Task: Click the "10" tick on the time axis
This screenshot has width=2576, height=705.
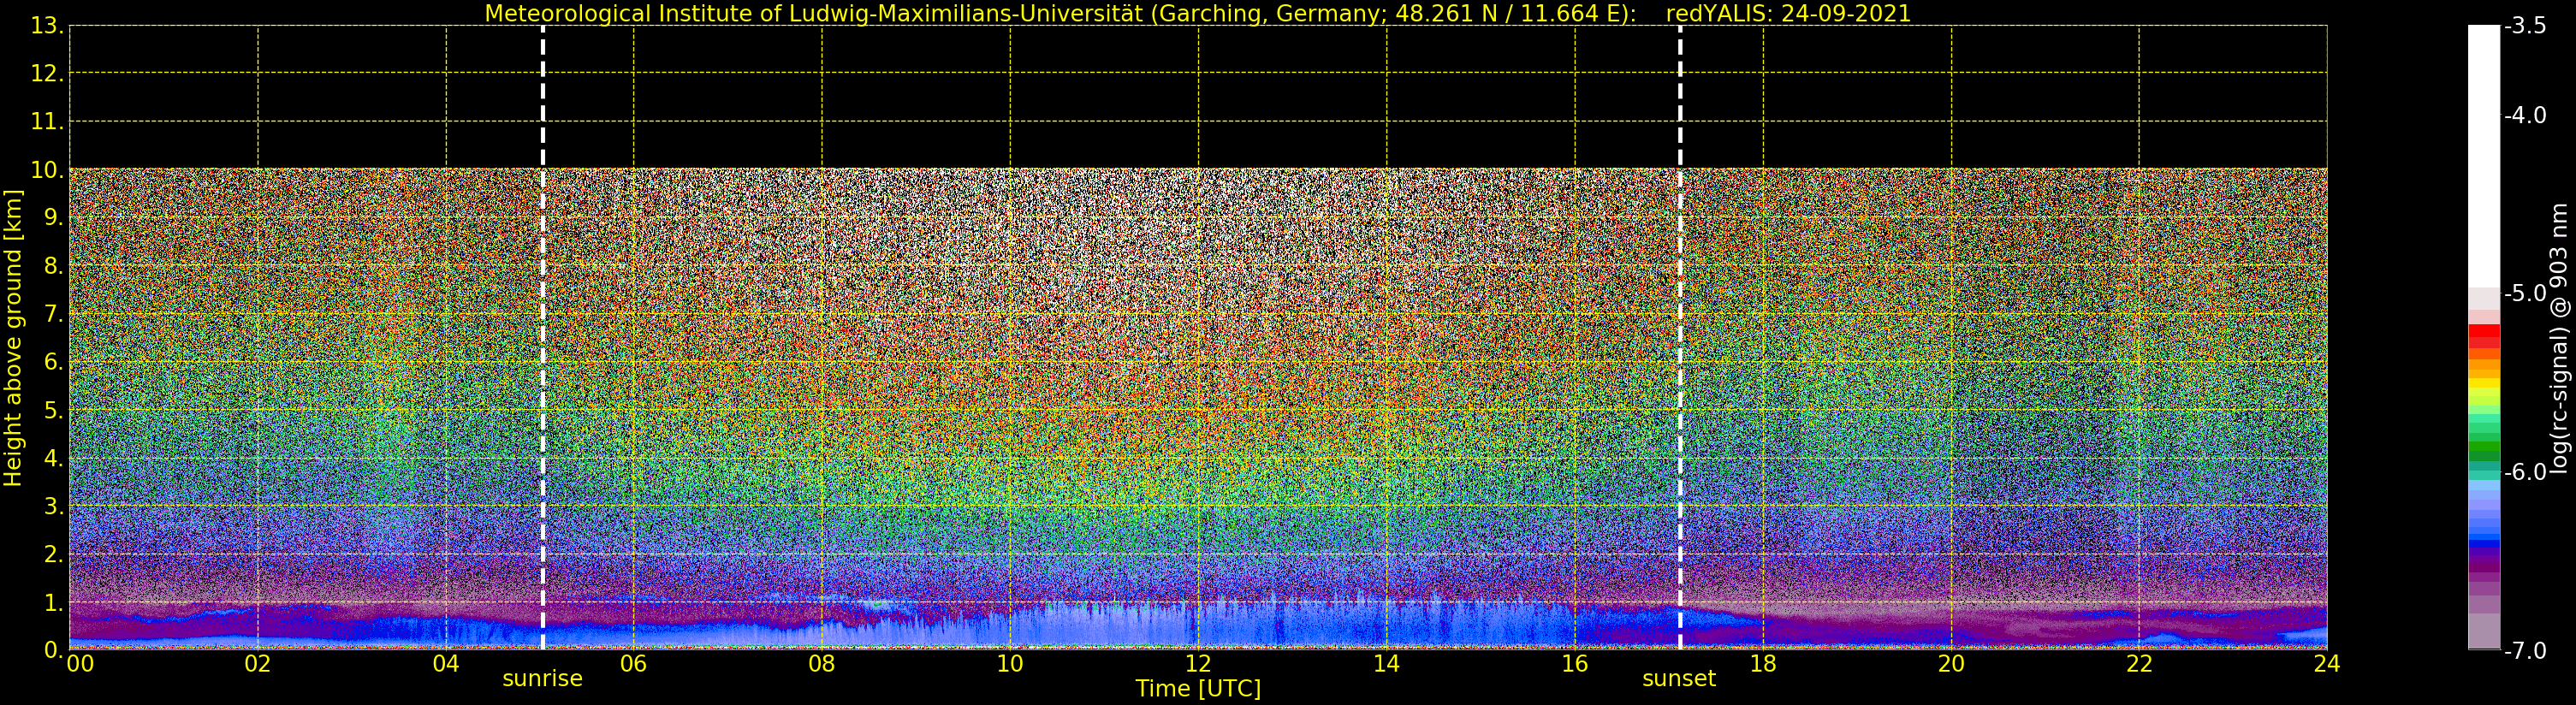Action: point(1010,664)
